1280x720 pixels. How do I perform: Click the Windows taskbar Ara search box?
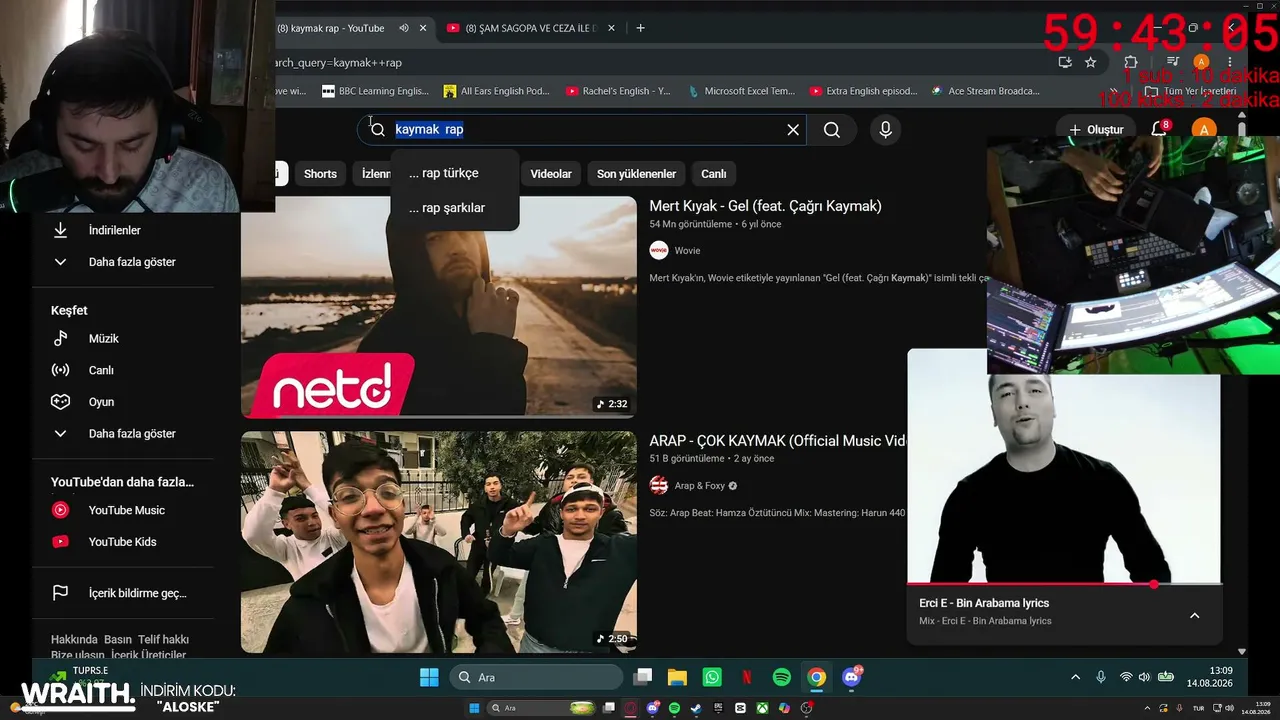pos(537,677)
